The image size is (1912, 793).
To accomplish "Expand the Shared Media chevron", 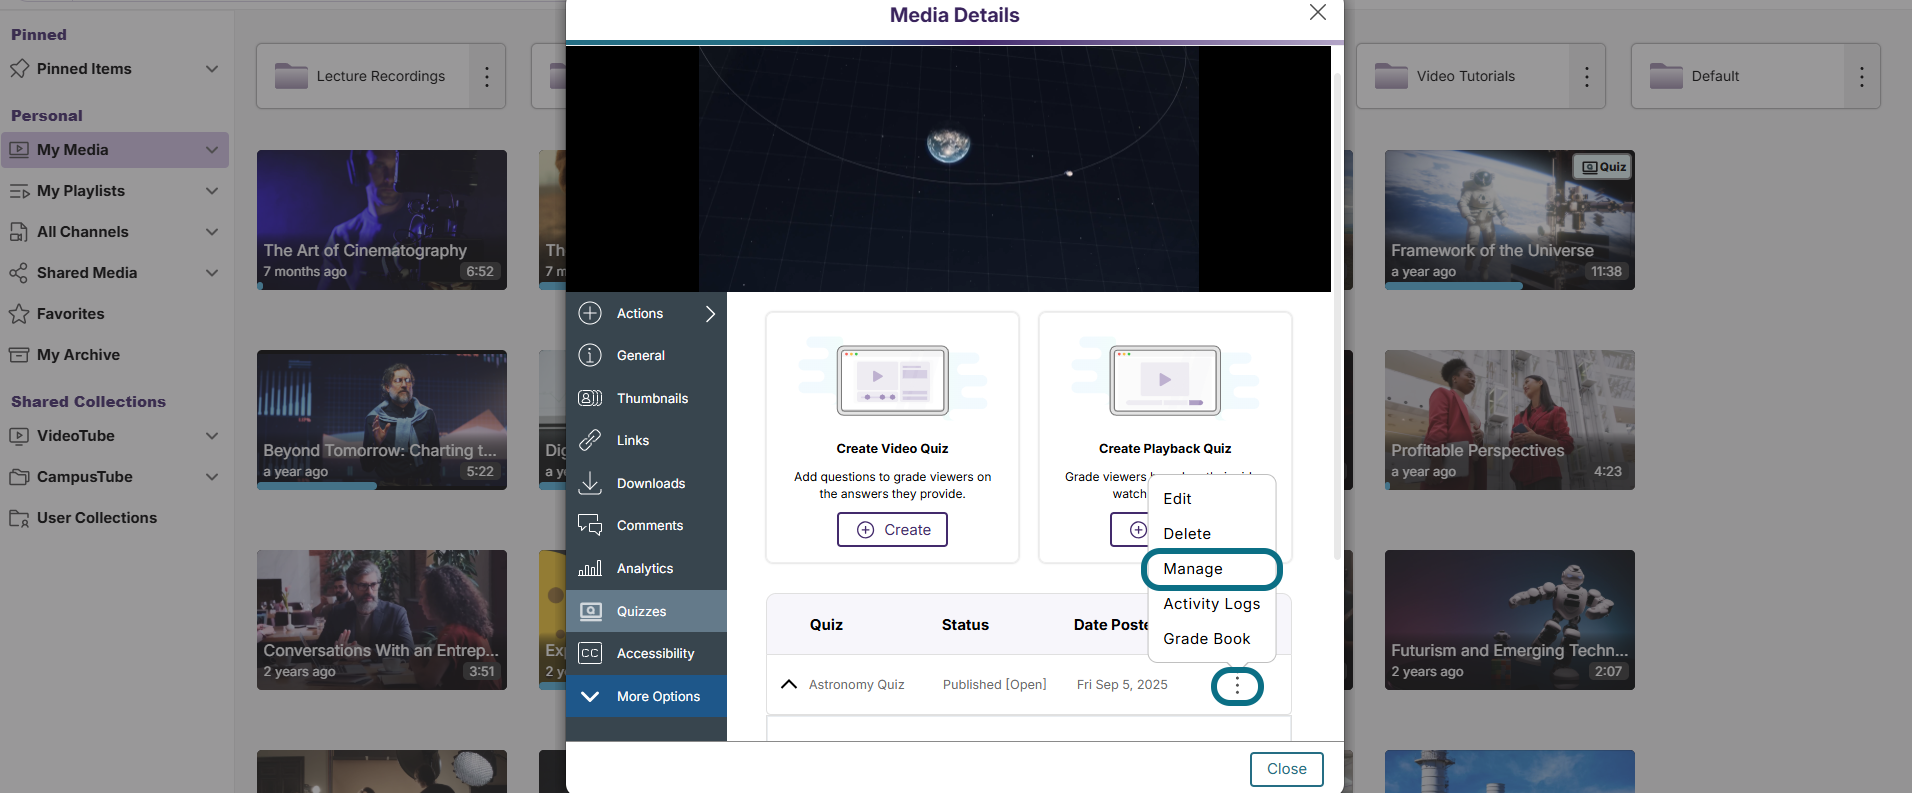I will [212, 273].
